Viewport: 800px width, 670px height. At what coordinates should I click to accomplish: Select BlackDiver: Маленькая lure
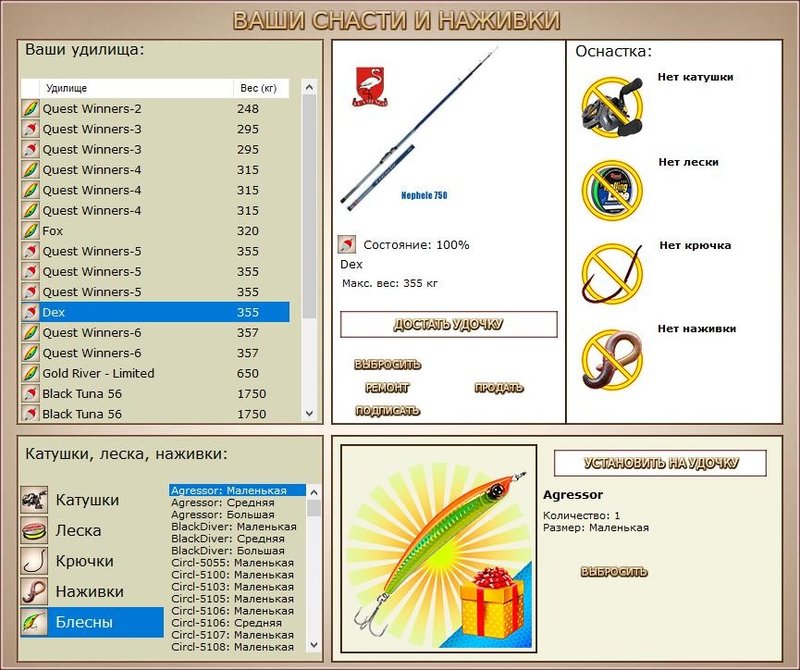238,527
